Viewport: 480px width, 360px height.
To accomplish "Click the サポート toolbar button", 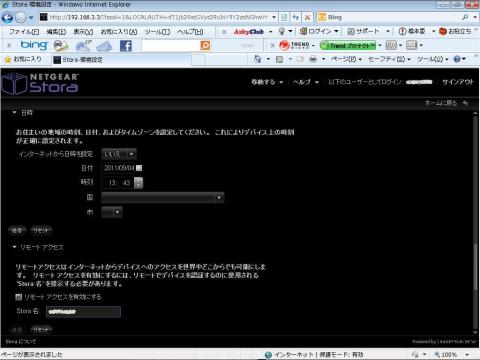I will point(368,31).
